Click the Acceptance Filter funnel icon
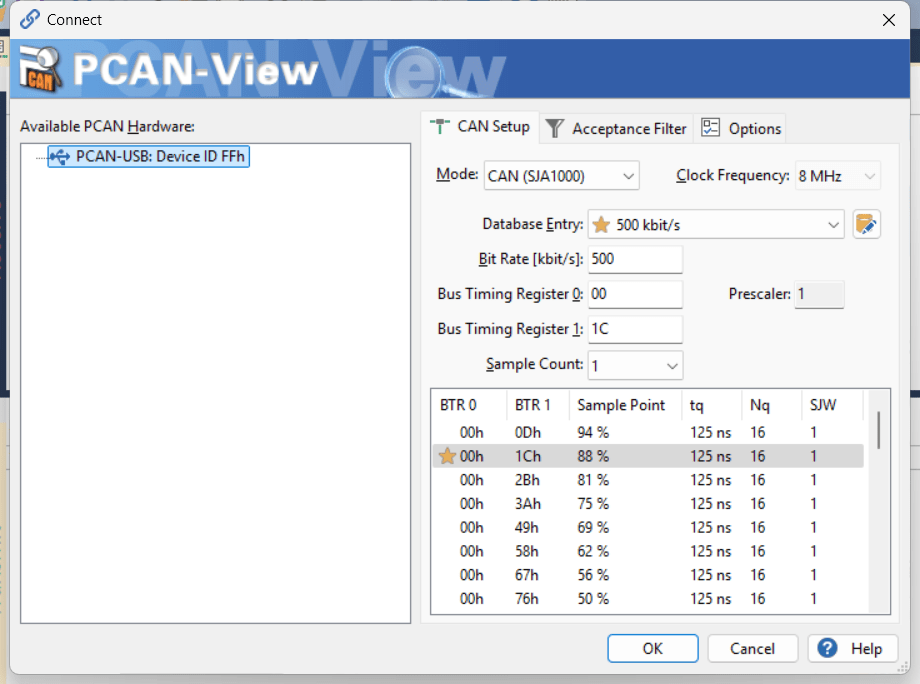 click(554, 128)
